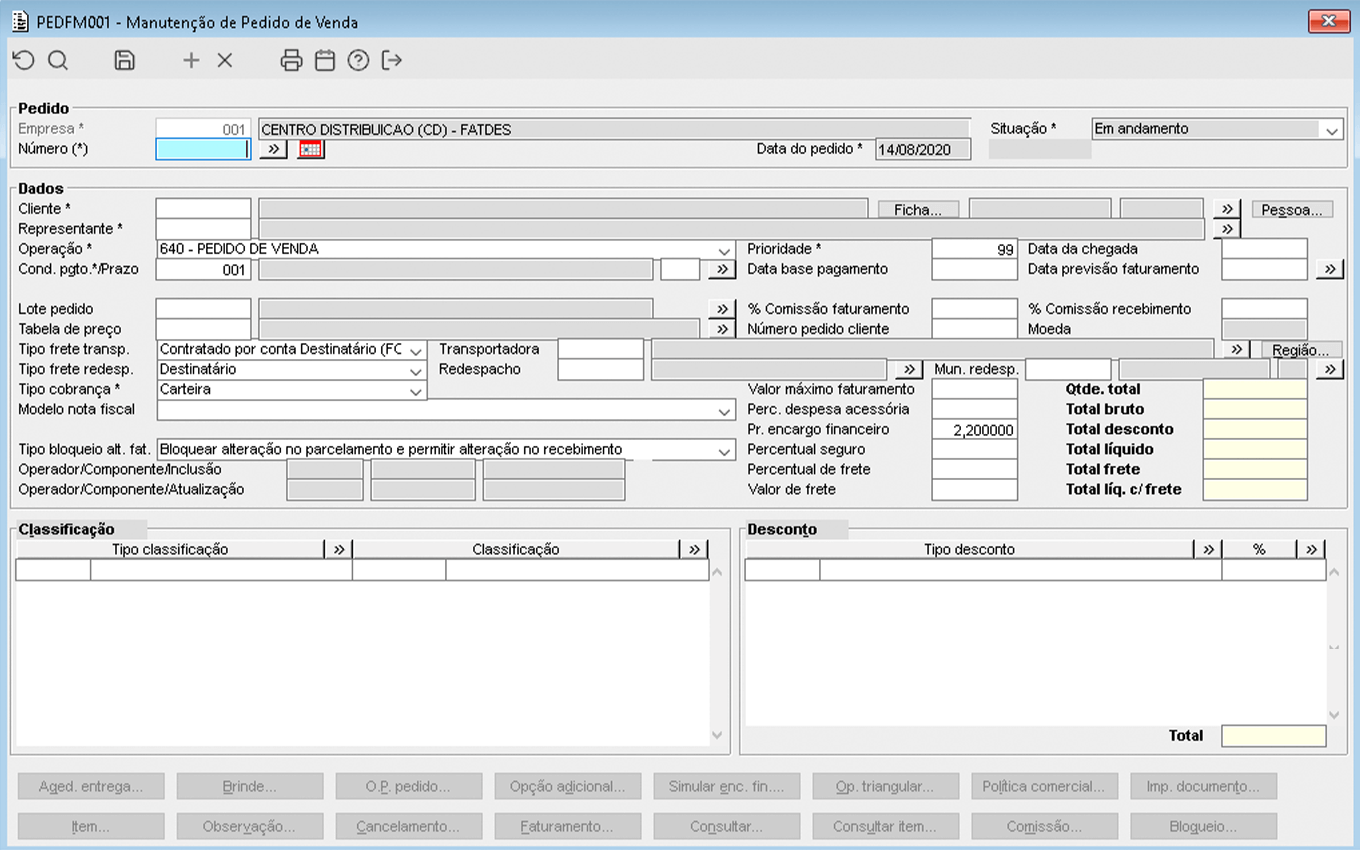Click the exit door icon in the toolbar

click(392, 61)
